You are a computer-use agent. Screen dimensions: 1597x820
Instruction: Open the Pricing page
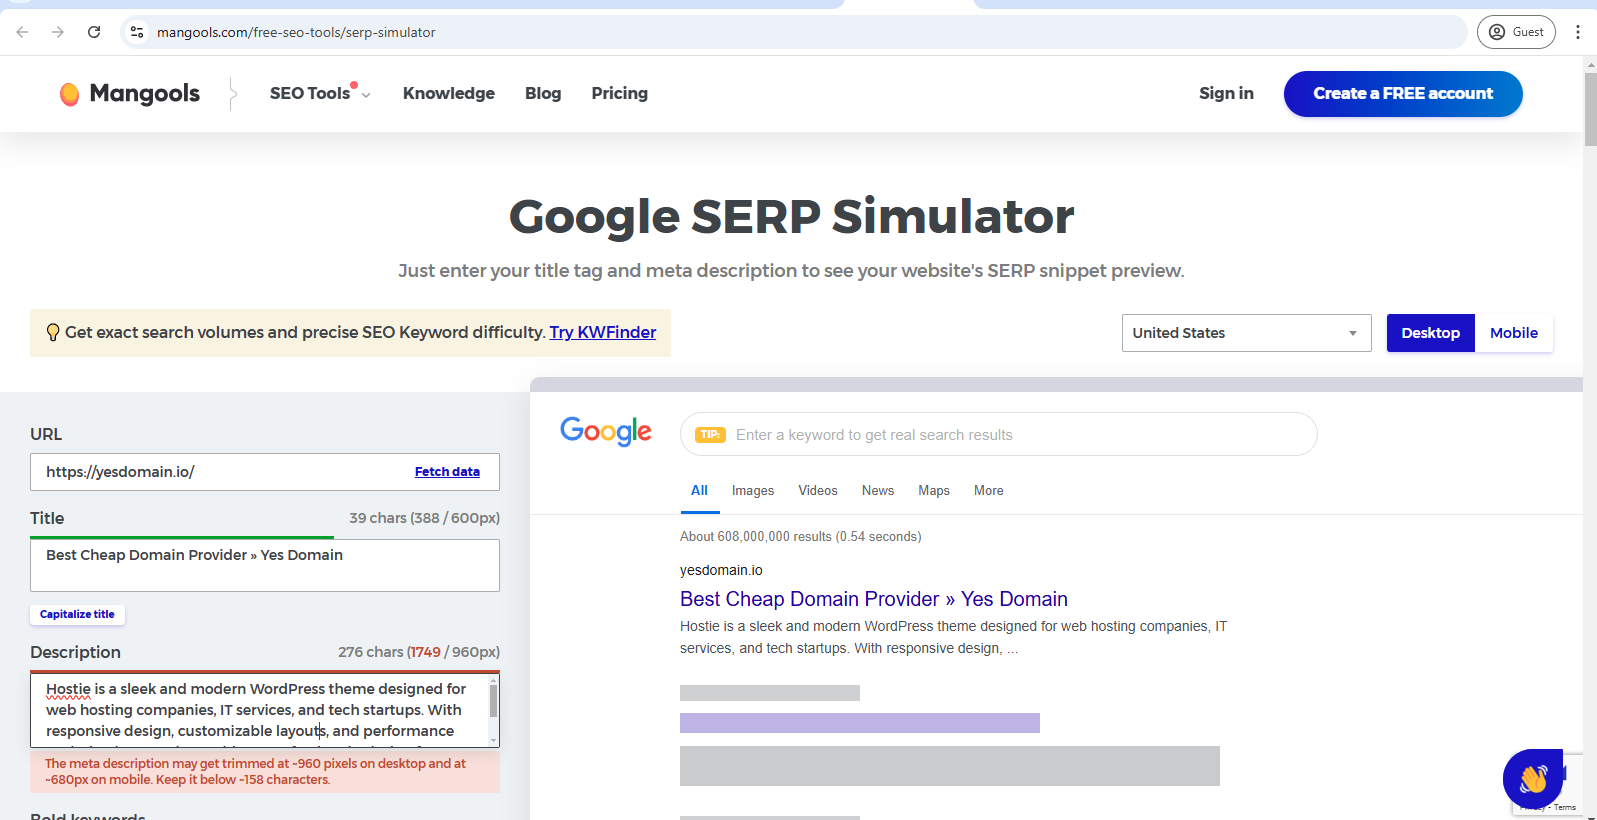pos(619,93)
